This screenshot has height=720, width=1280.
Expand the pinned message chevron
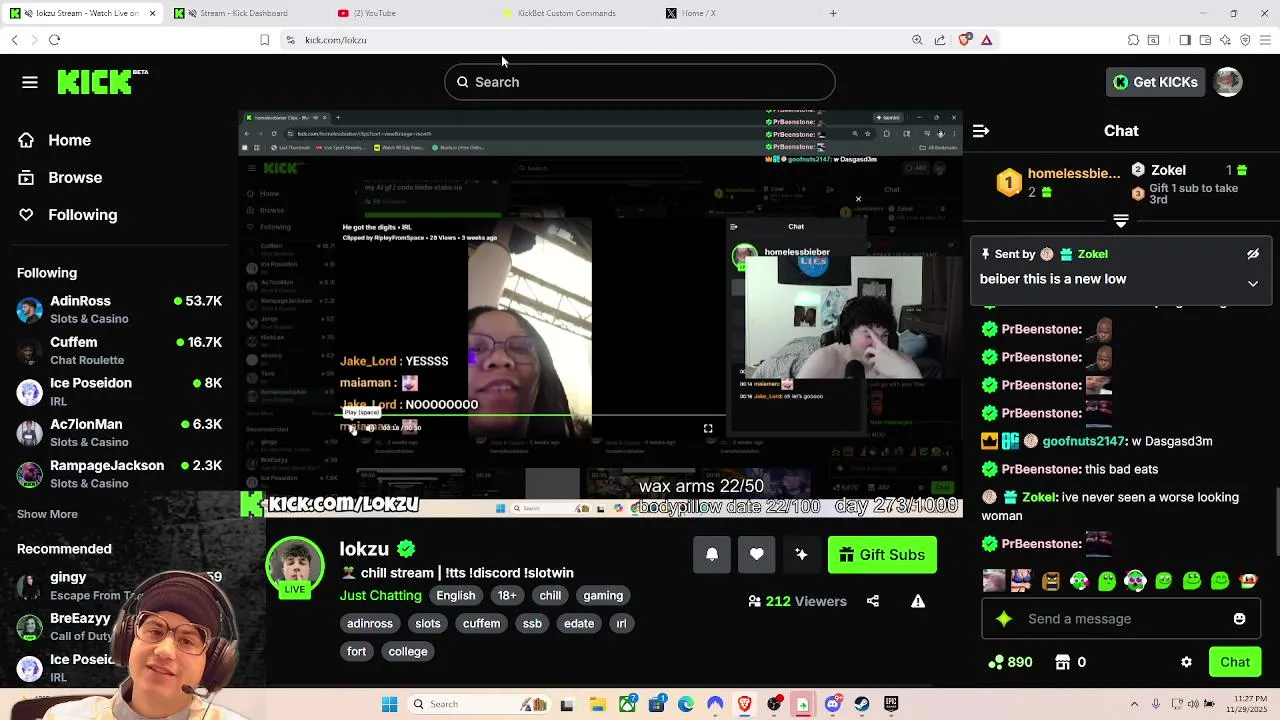click(1253, 284)
